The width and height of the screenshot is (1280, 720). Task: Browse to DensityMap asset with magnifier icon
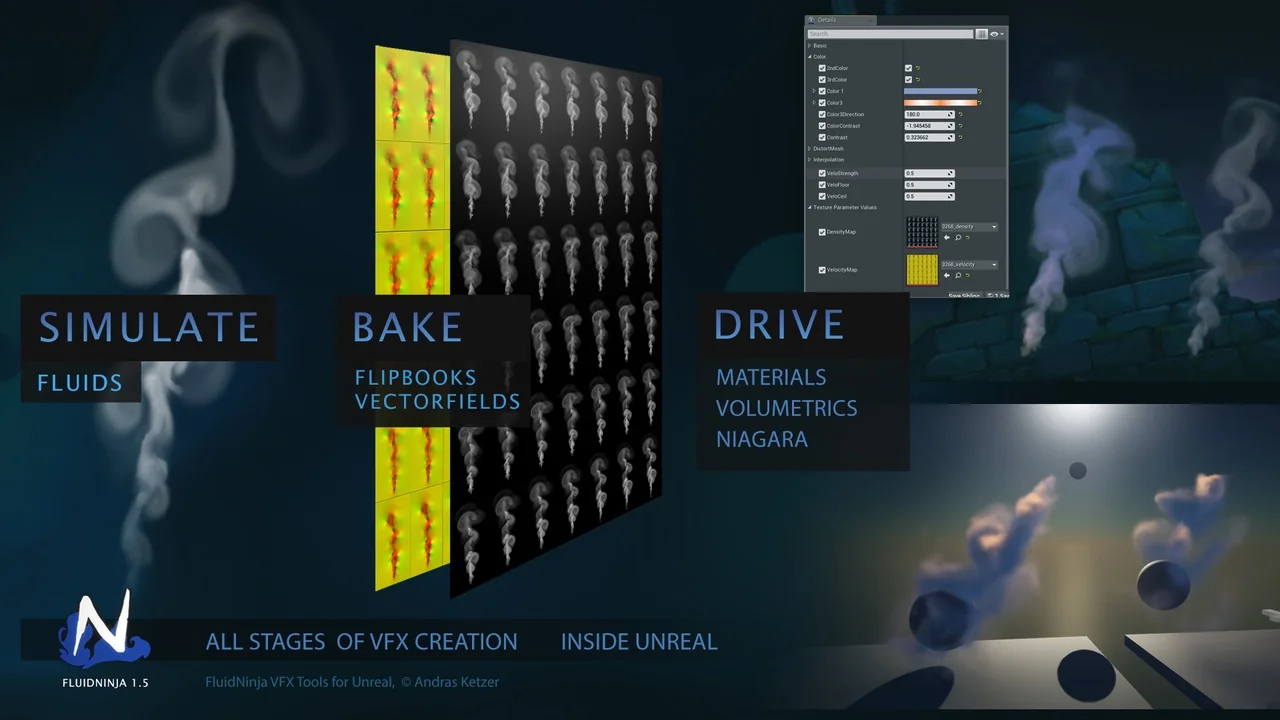point(958,238)
